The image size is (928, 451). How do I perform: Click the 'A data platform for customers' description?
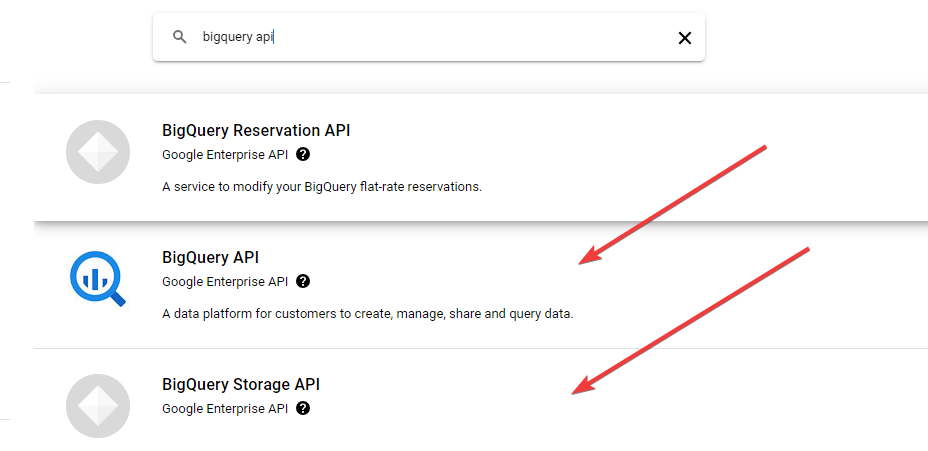368,314
